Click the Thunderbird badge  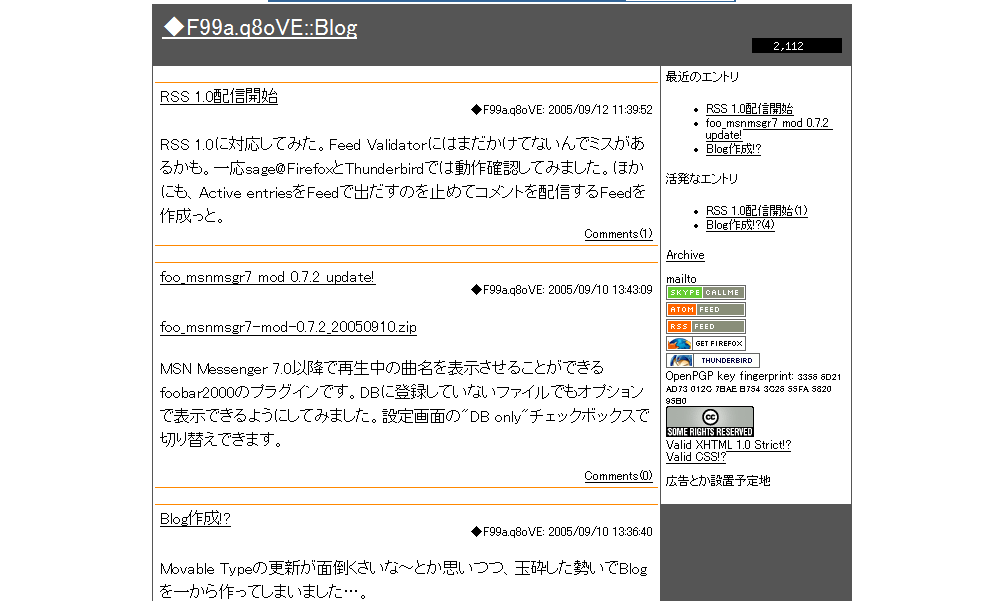pyautogui.click(x=712, y=361)
